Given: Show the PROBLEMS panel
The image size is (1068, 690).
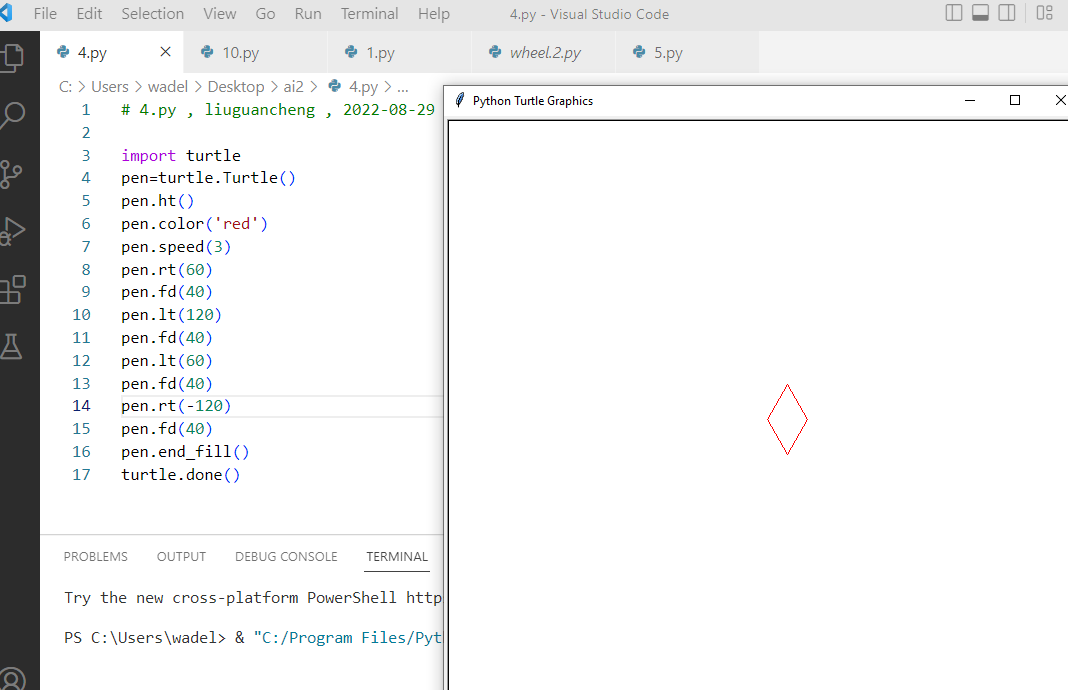Looking at the screenshot, I should (95, 557).
